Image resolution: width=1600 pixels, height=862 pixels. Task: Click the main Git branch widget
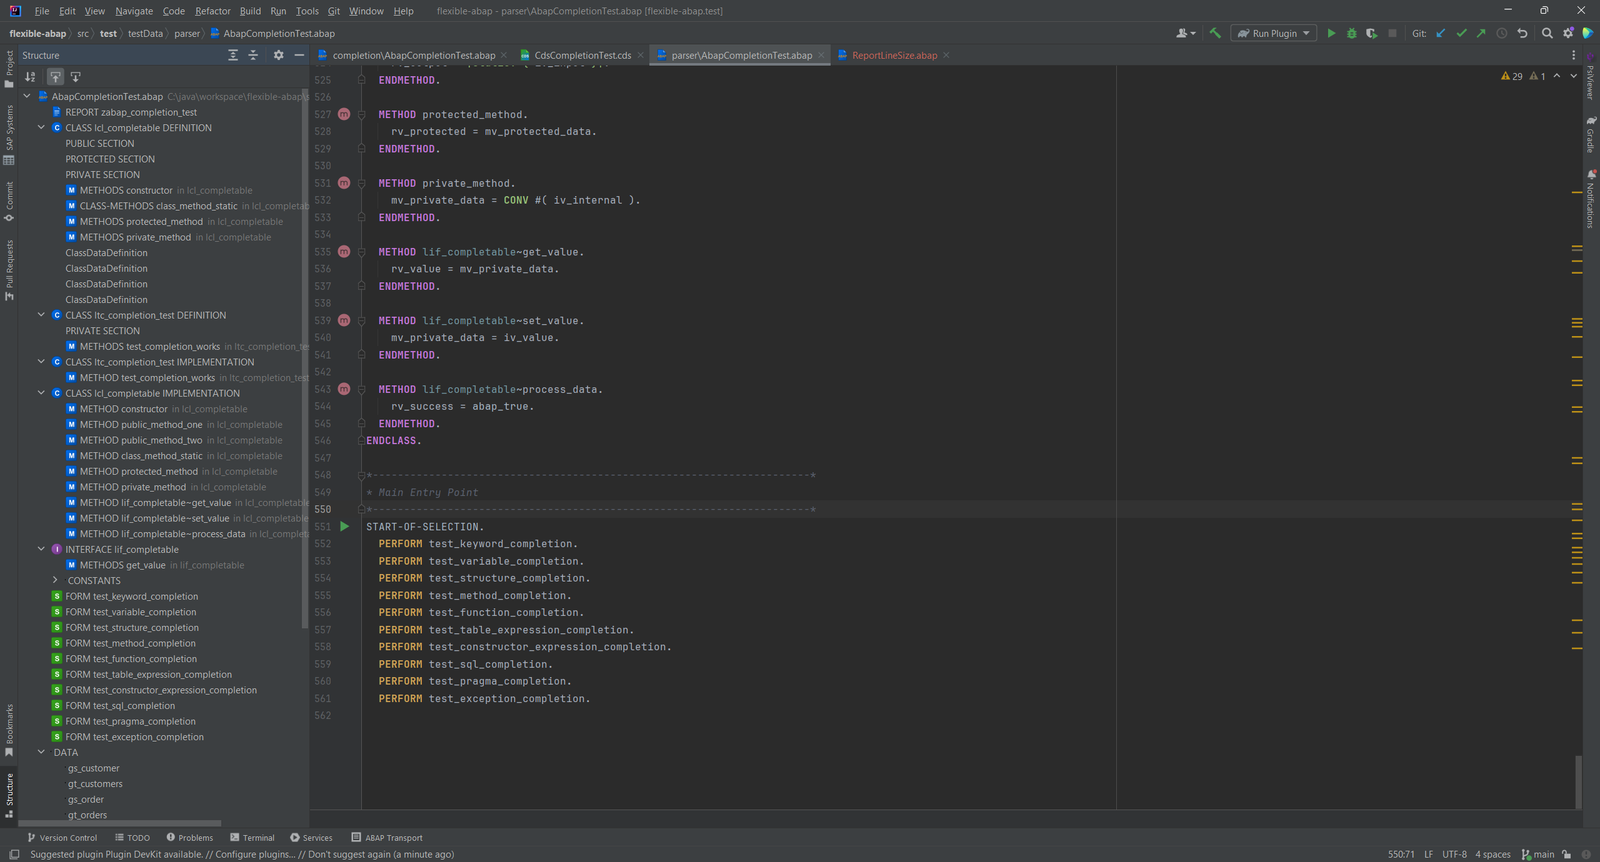[1538, 854]
